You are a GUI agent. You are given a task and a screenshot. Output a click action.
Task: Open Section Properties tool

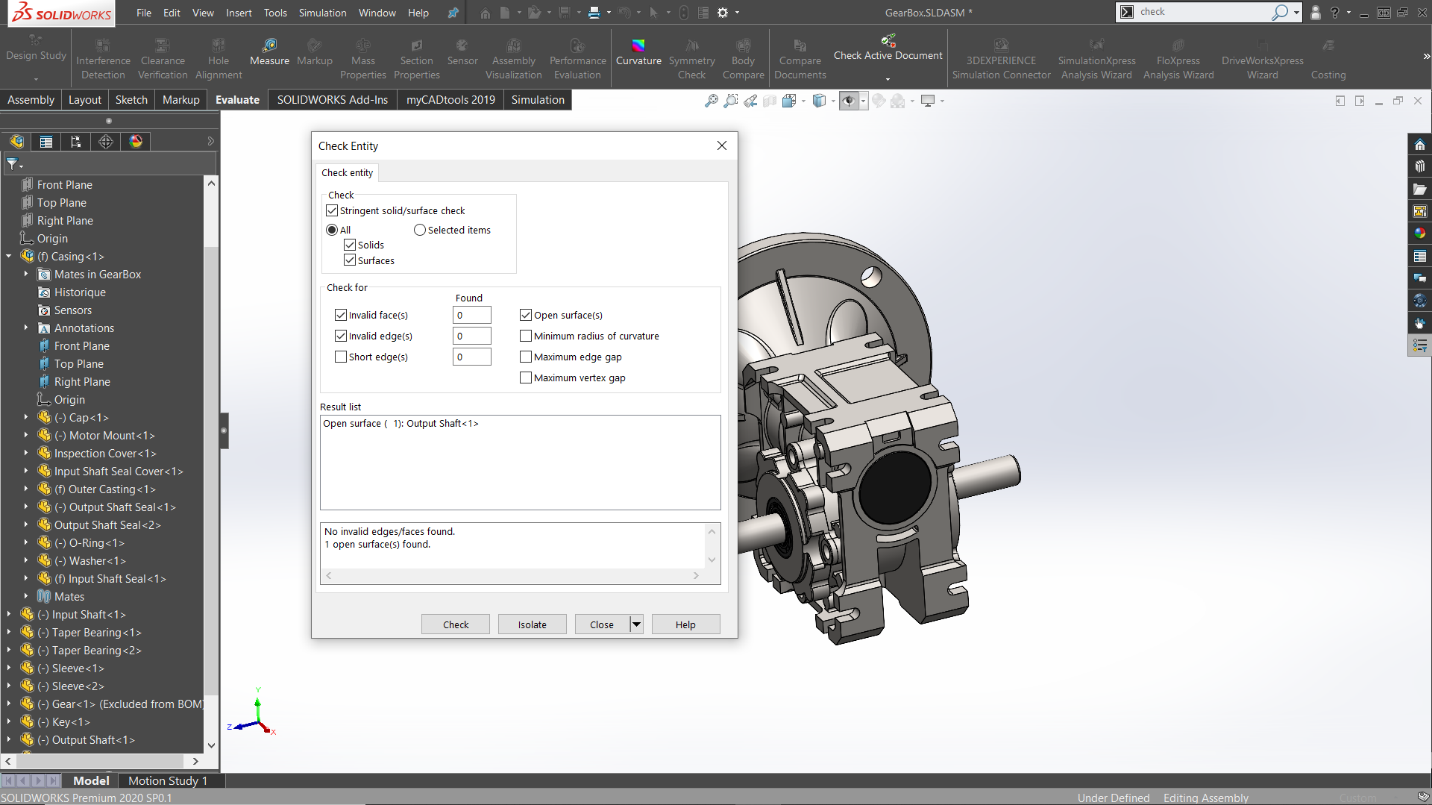[417, 59]
